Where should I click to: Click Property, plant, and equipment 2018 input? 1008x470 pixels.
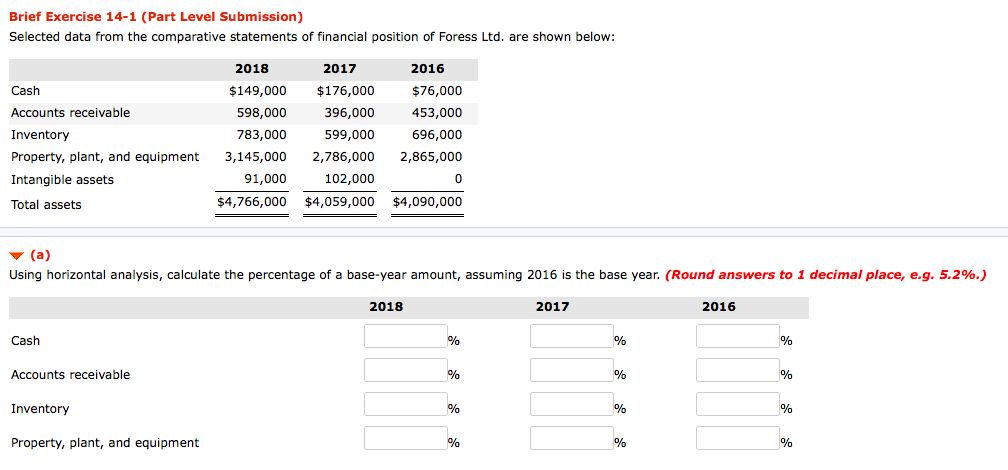point(406,438)
